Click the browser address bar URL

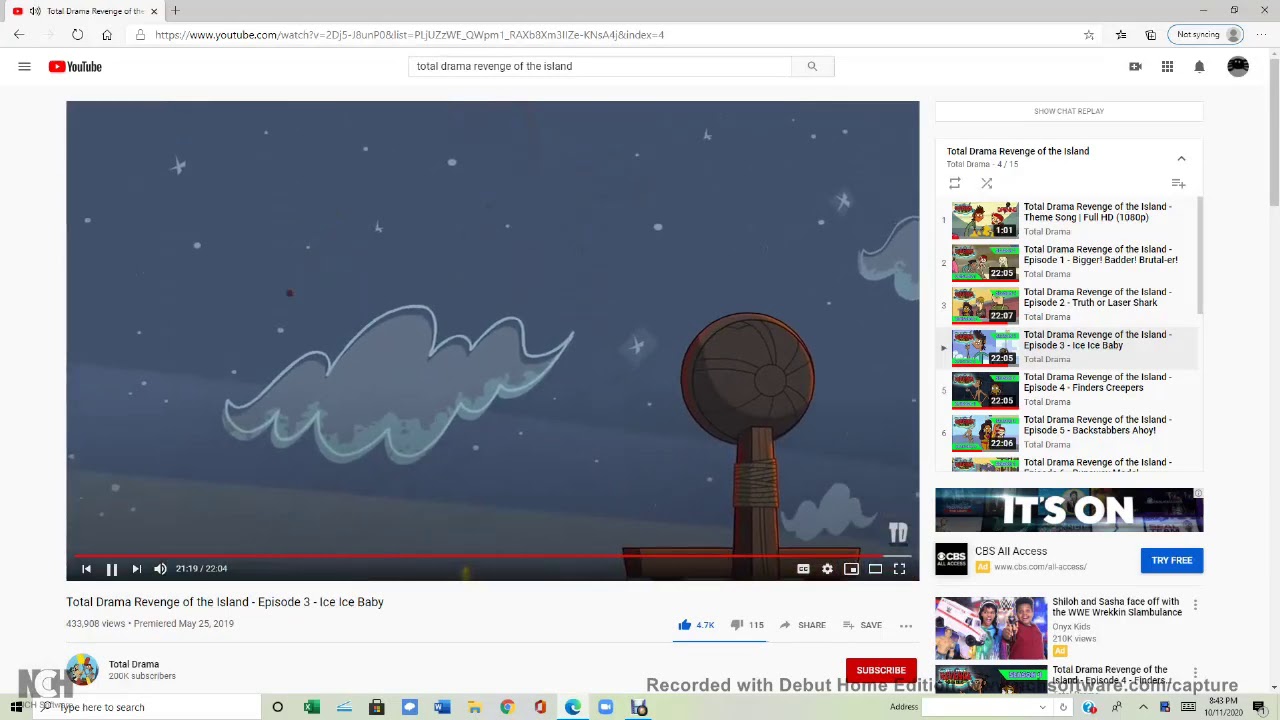tap(409, 35)
